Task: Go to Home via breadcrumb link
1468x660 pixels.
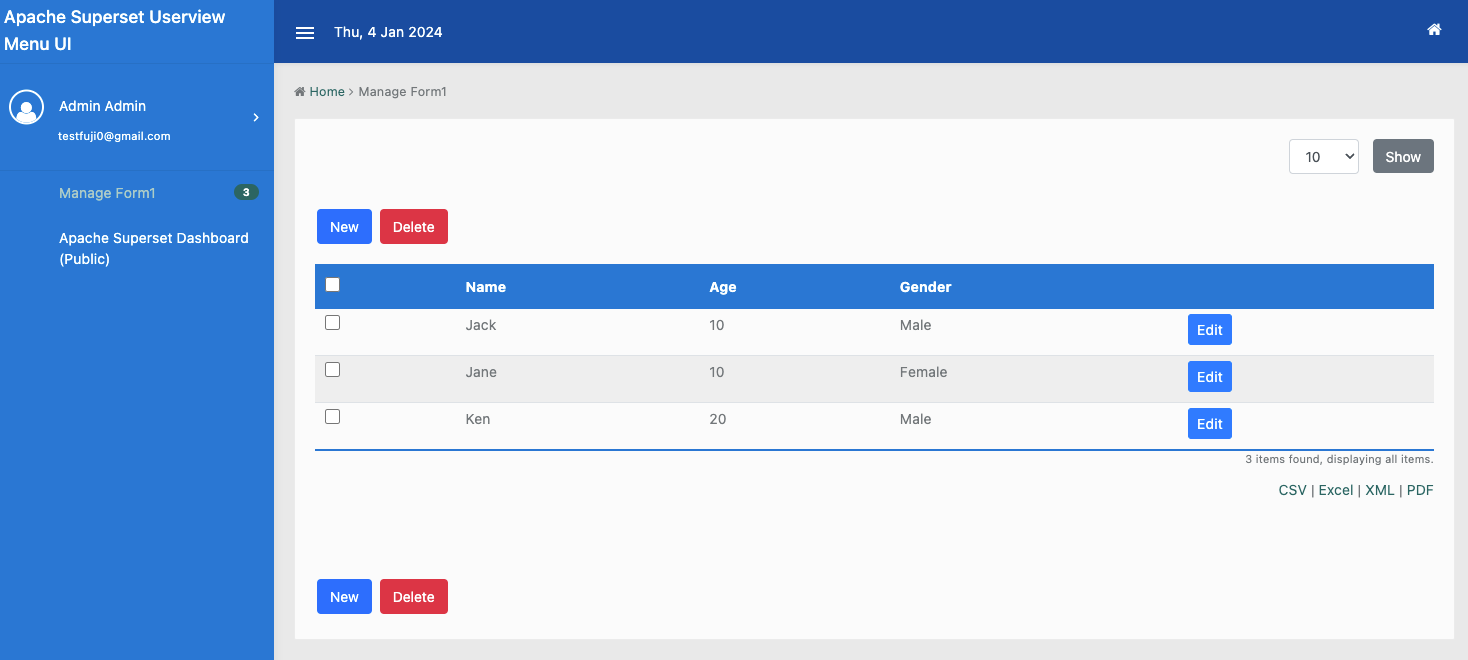Action: pos(326,92)
